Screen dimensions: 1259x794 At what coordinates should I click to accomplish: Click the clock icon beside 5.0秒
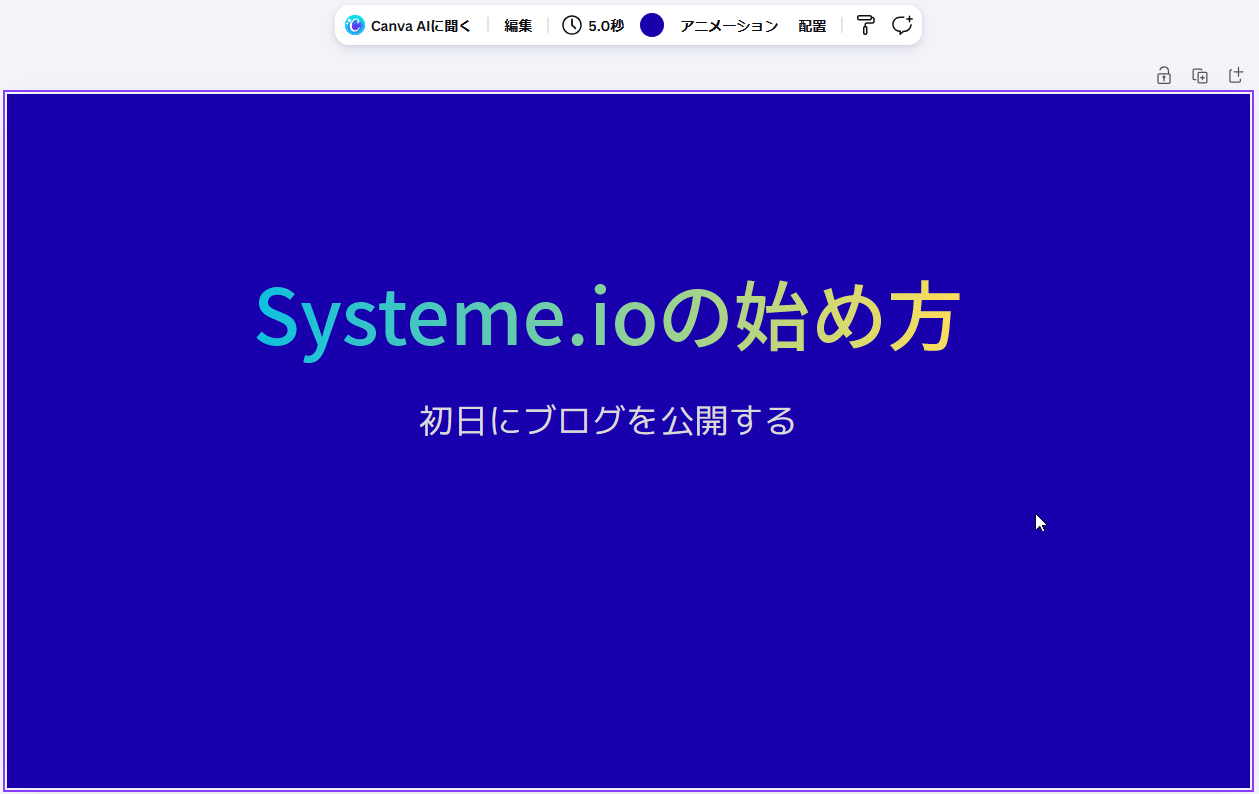click(x=572, y=26)
